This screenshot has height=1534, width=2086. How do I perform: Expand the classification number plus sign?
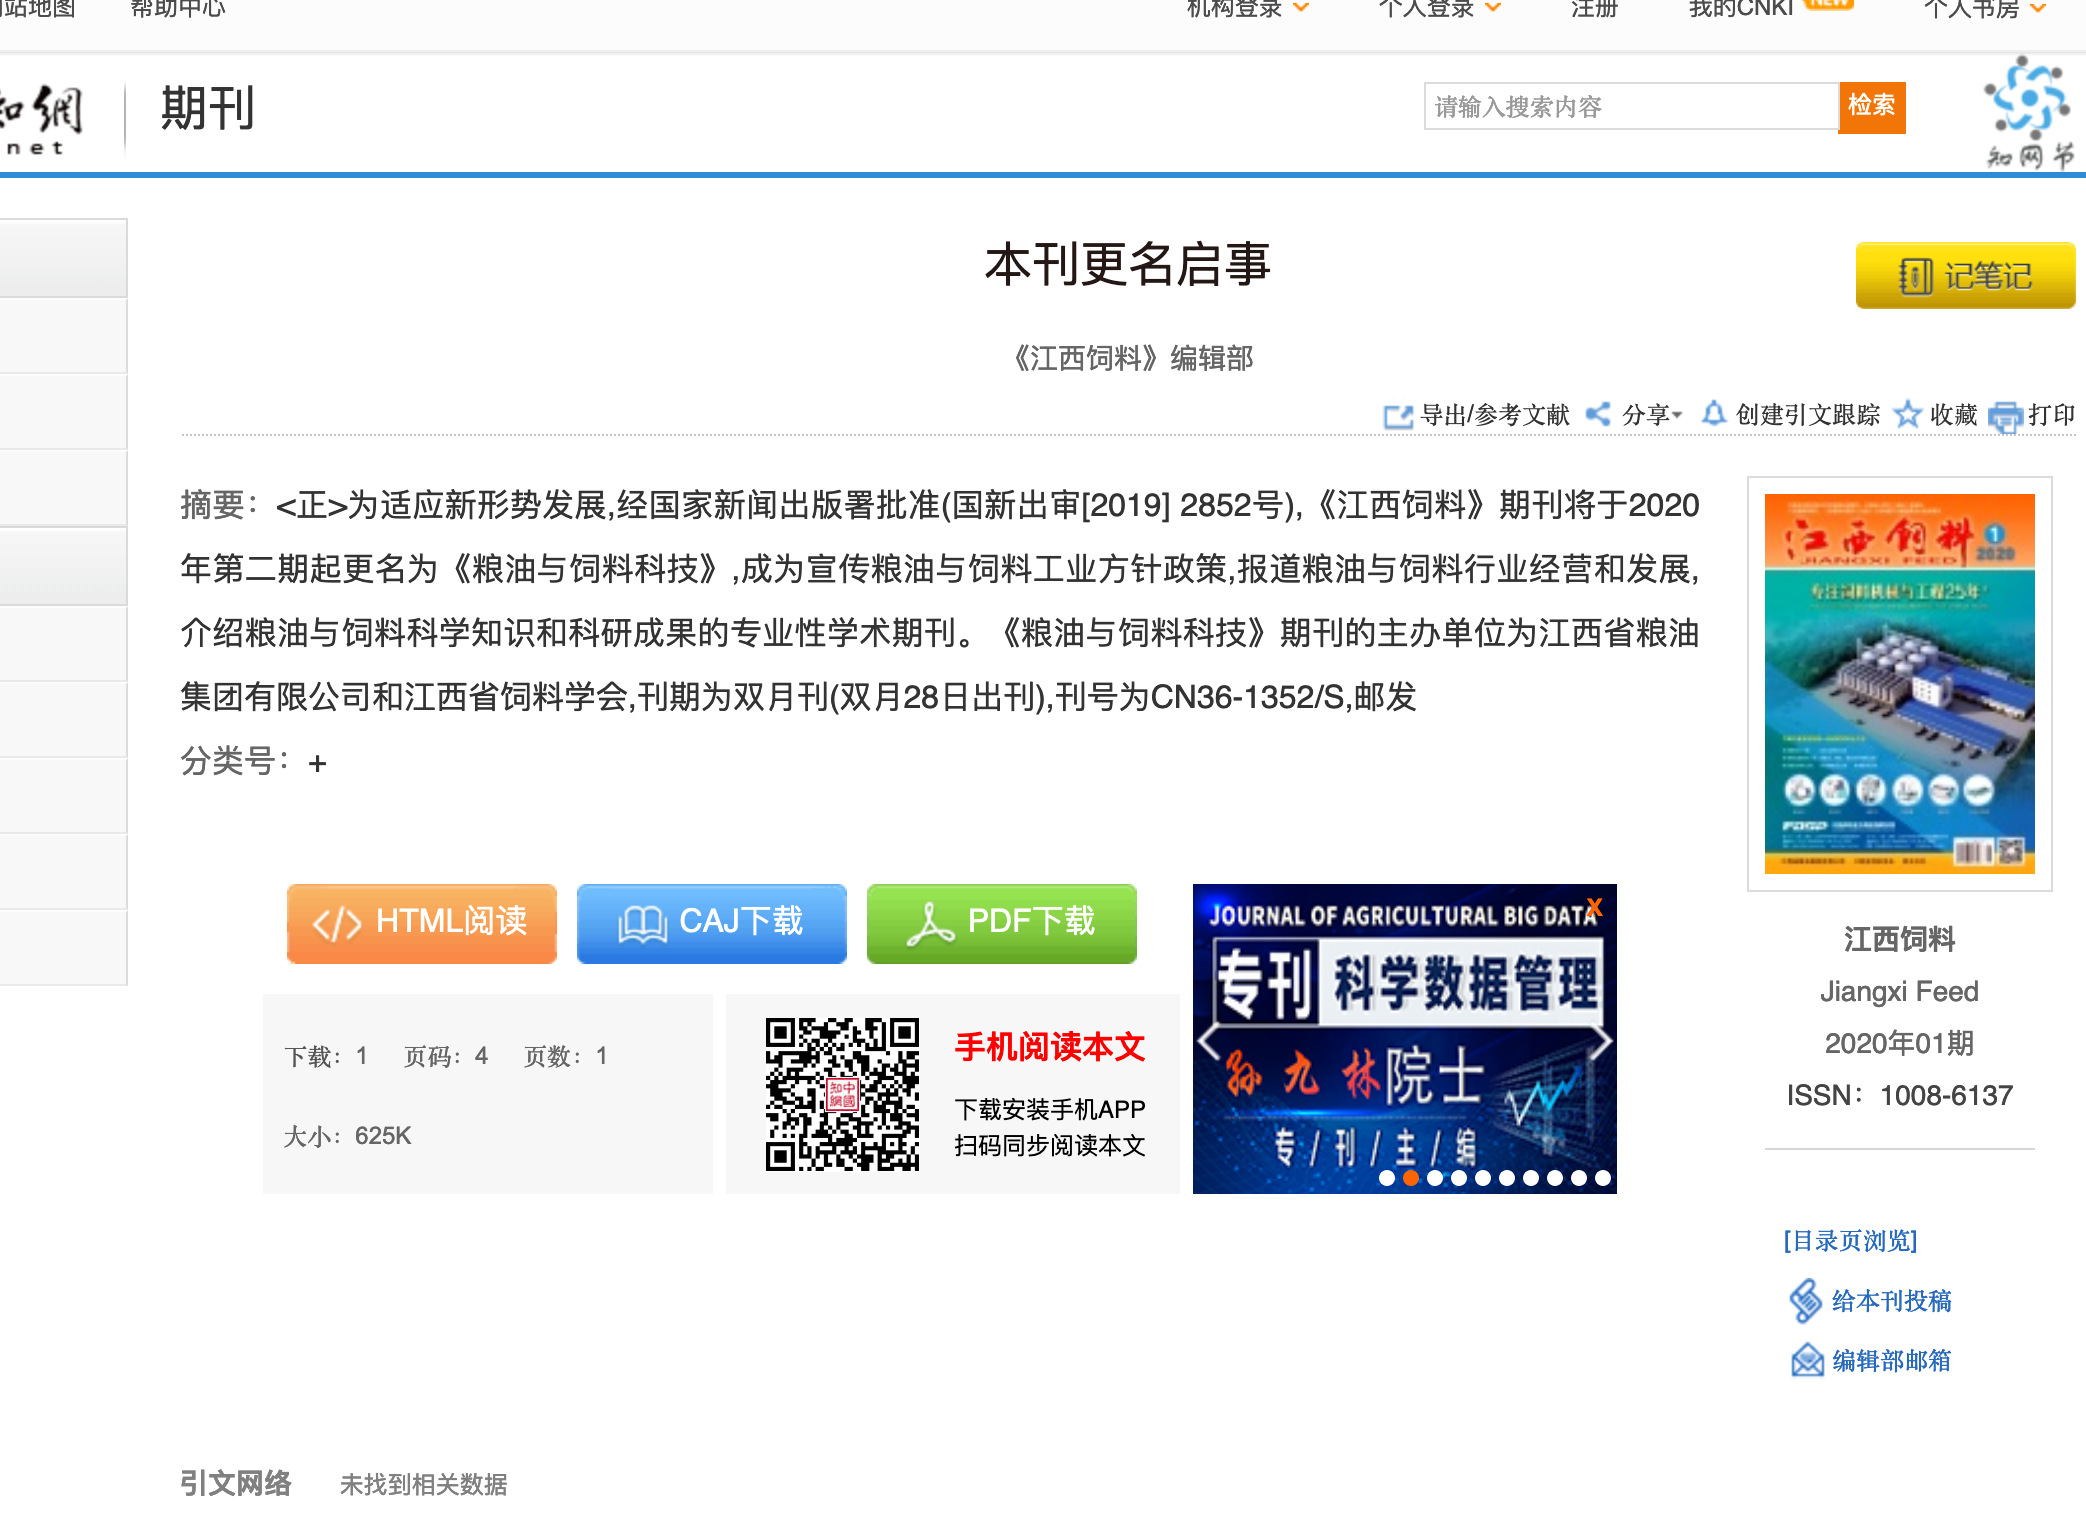[x=318, y=764]
